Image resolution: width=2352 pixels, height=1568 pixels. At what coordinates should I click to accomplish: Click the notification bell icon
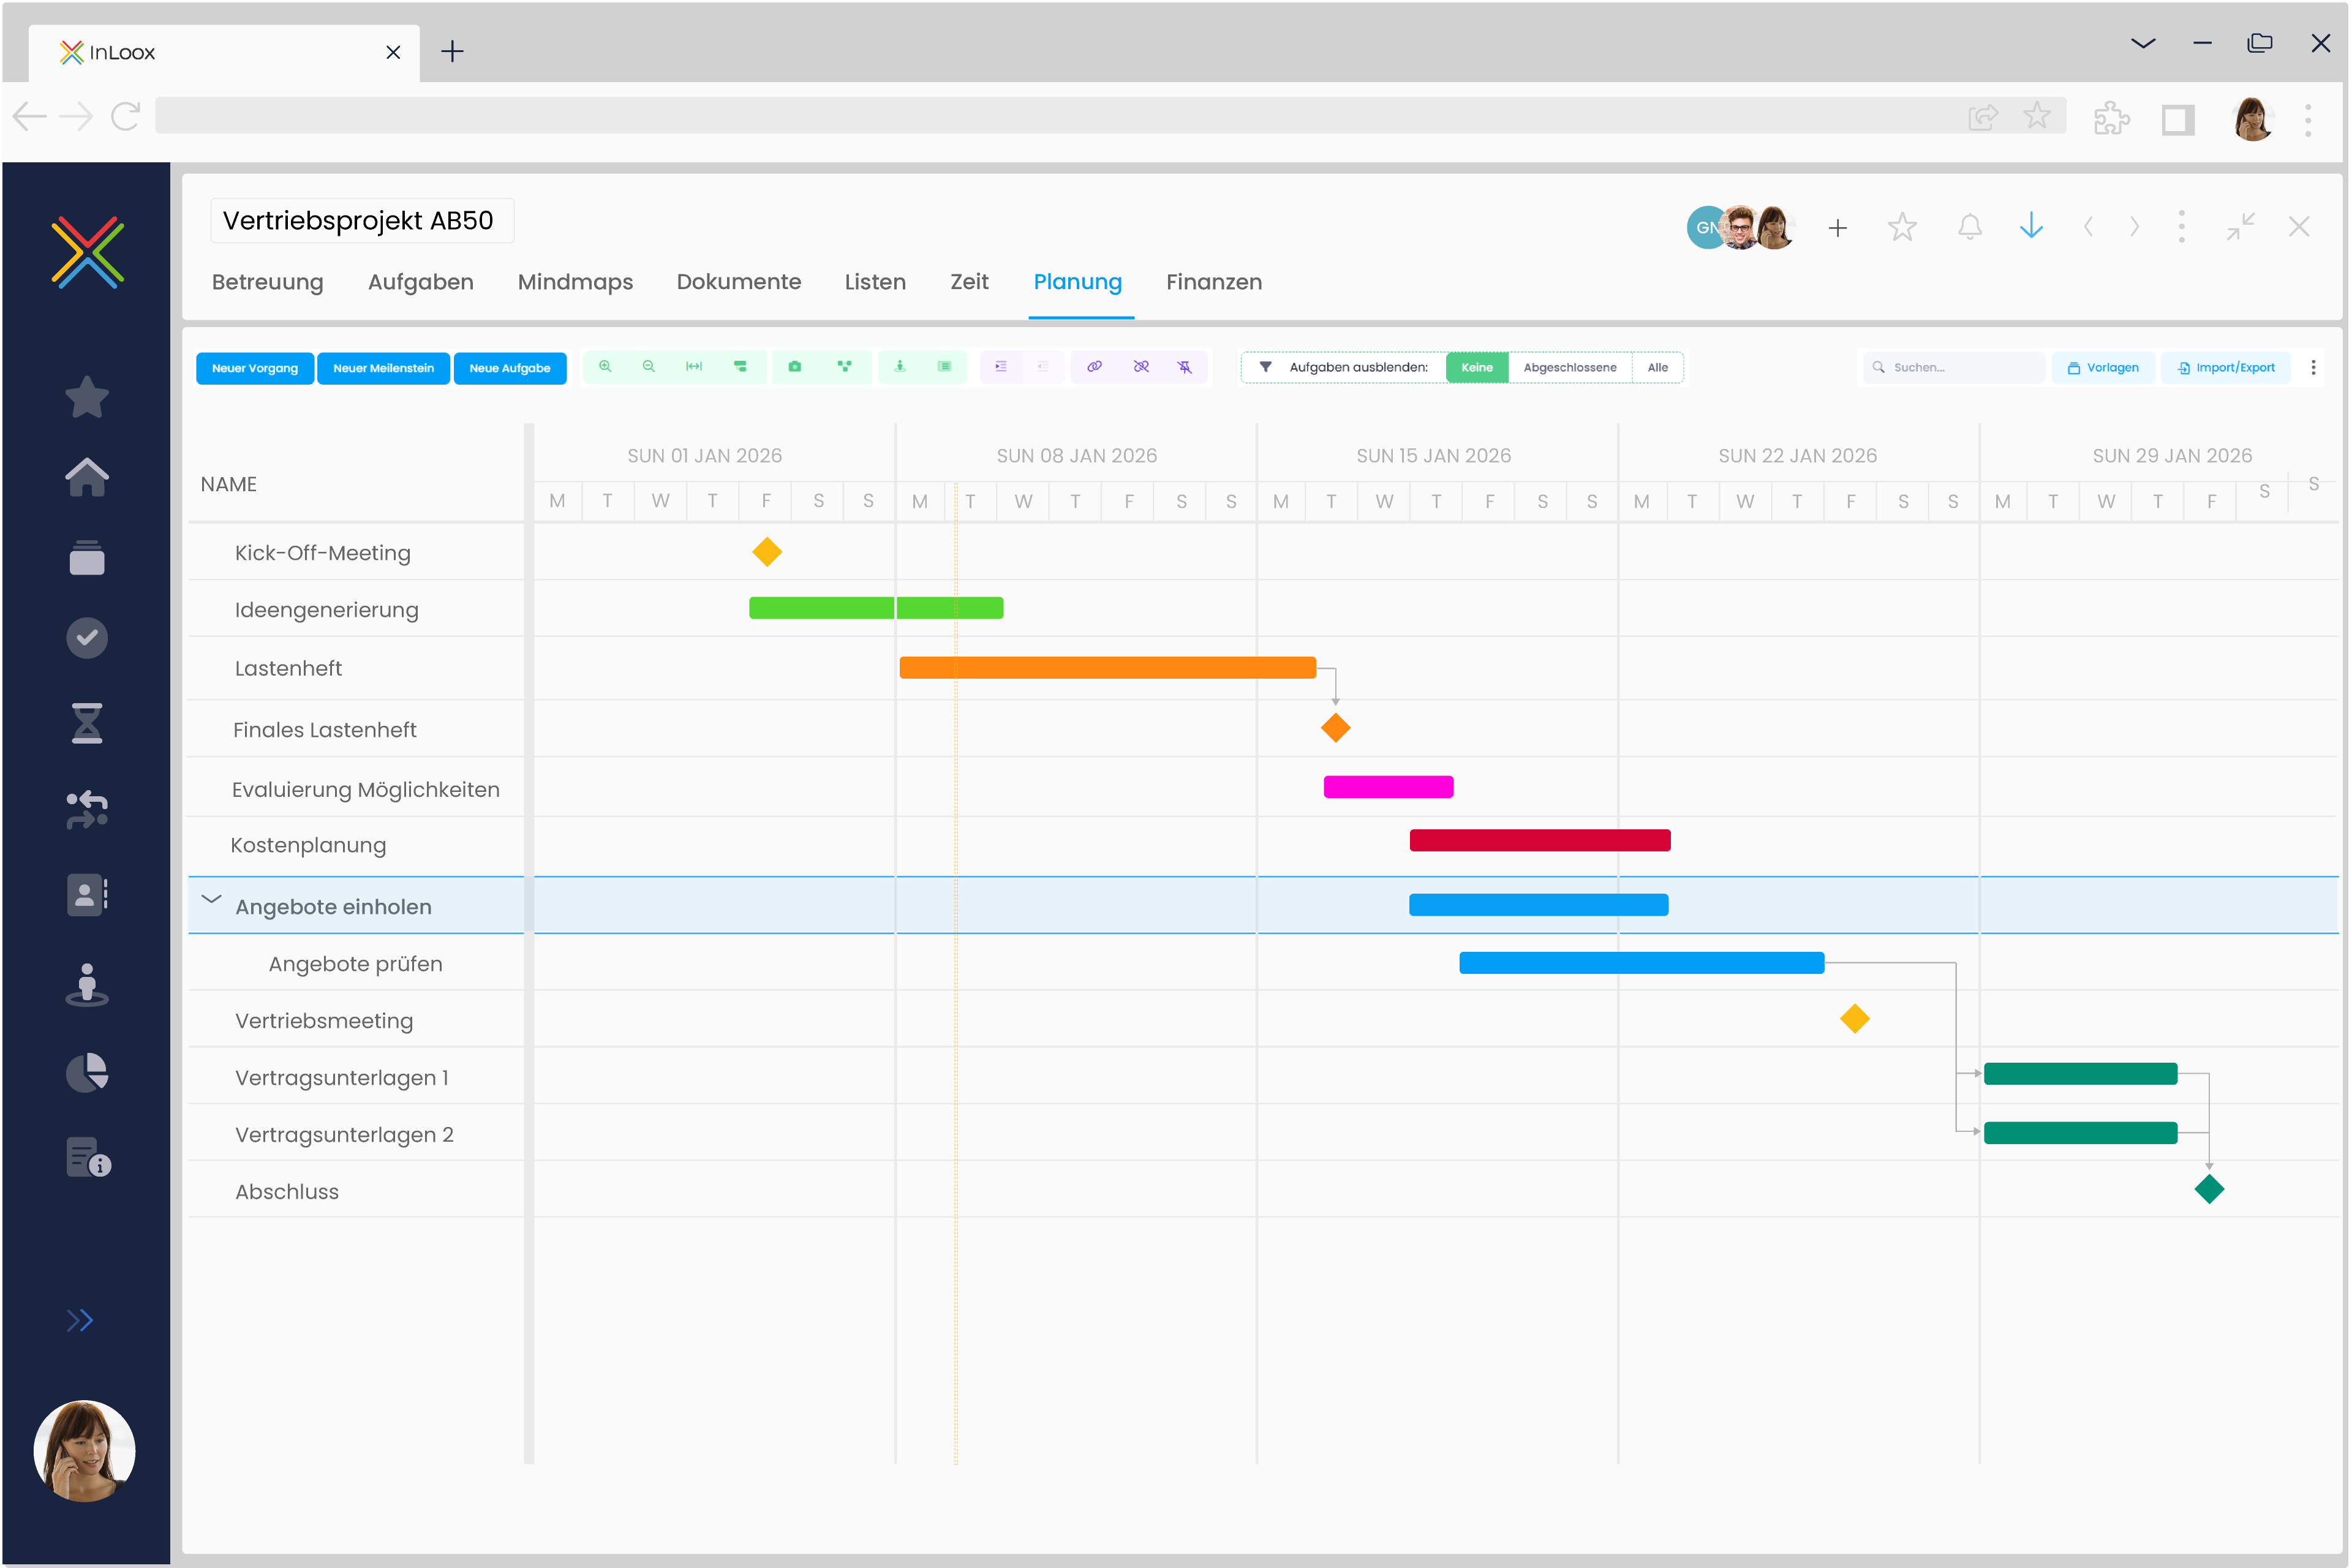1970,227
